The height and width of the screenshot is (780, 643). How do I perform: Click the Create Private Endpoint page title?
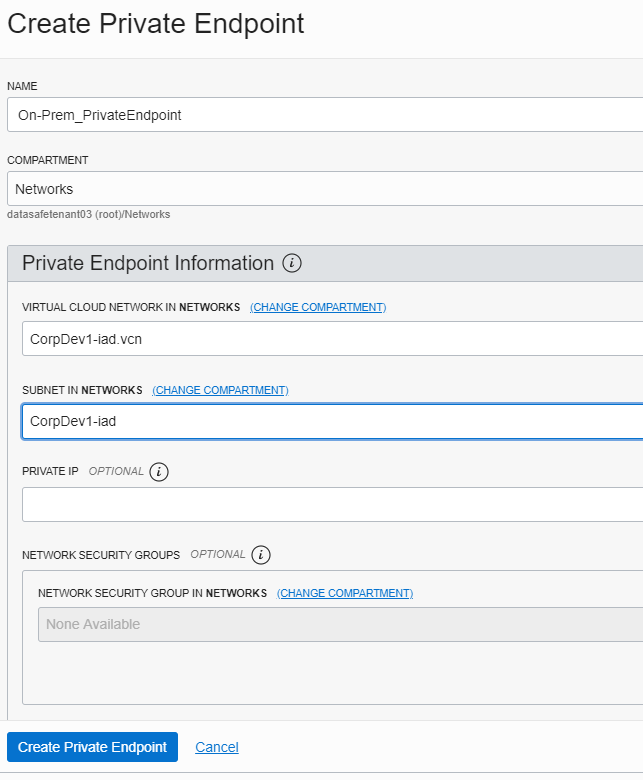tap(156, 24)
